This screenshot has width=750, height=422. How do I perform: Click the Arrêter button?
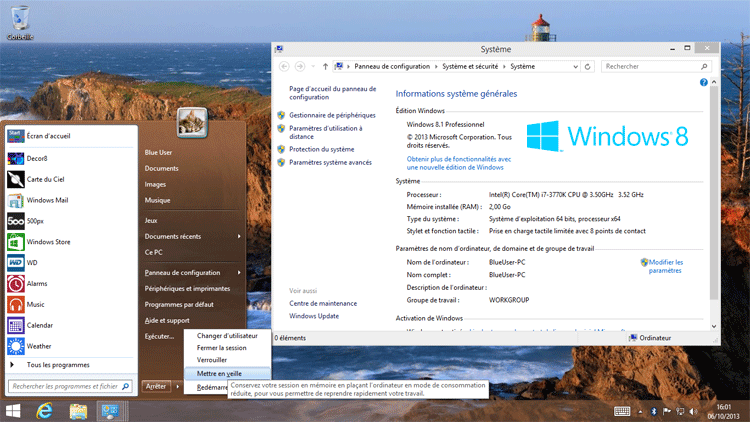click(155, 386)
